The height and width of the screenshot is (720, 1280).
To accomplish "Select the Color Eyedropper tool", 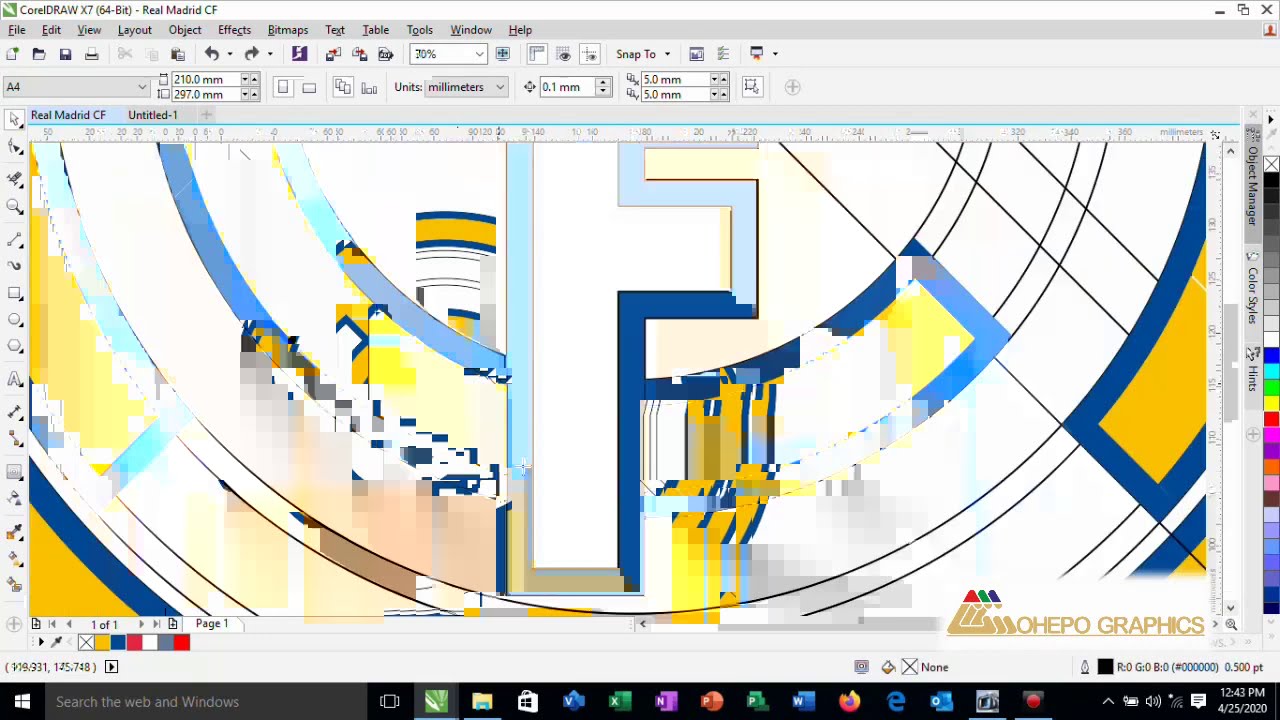I will [x=15, y=530].
